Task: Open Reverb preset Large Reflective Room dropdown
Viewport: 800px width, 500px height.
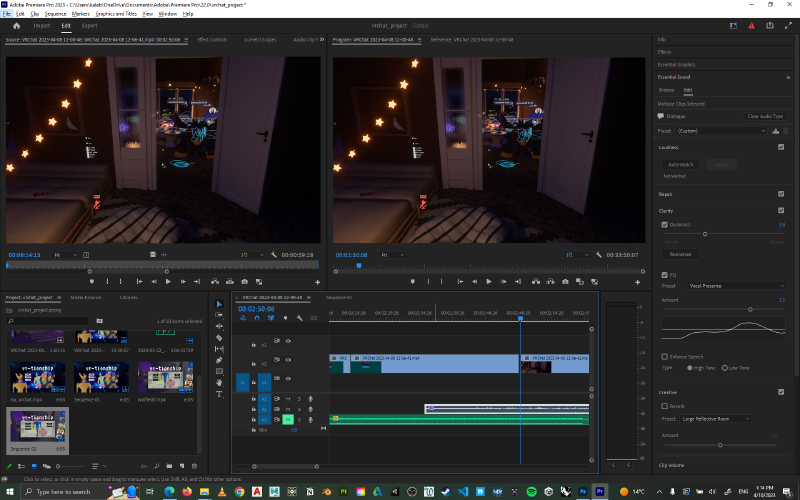Action: point(715,419)
